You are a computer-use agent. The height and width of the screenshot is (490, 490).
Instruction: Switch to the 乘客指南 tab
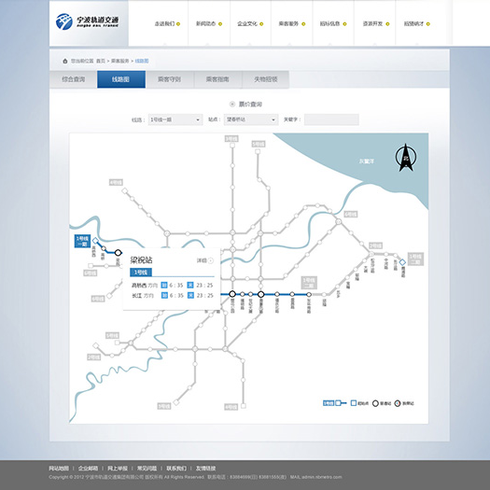[217, 79]
